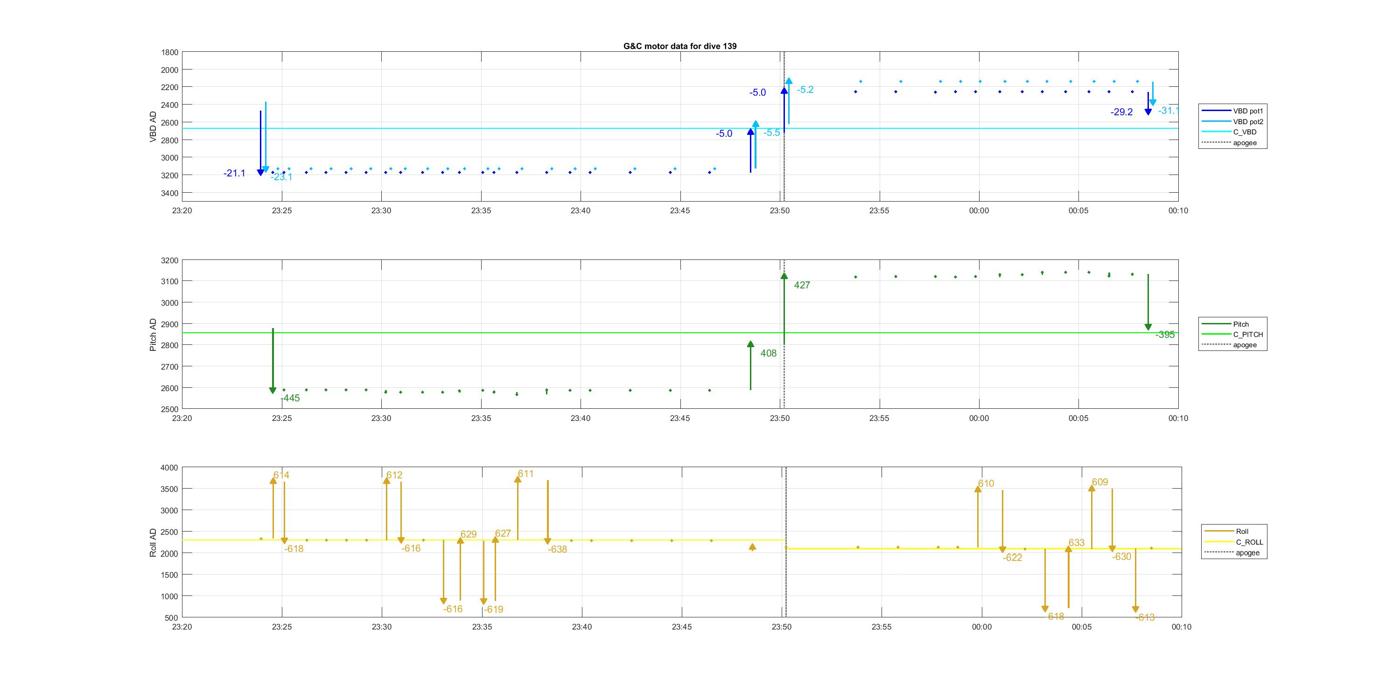This screenshot has width=1400, height=693.
Task: Click the "610" roll data label
Action: (986, 483)
